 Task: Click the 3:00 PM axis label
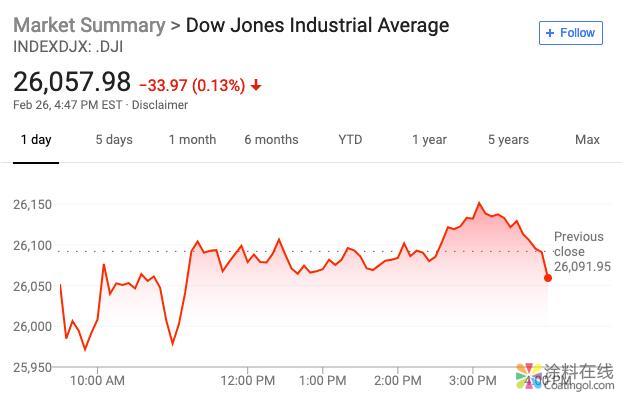pyautogui.click(x=472, y=381)
